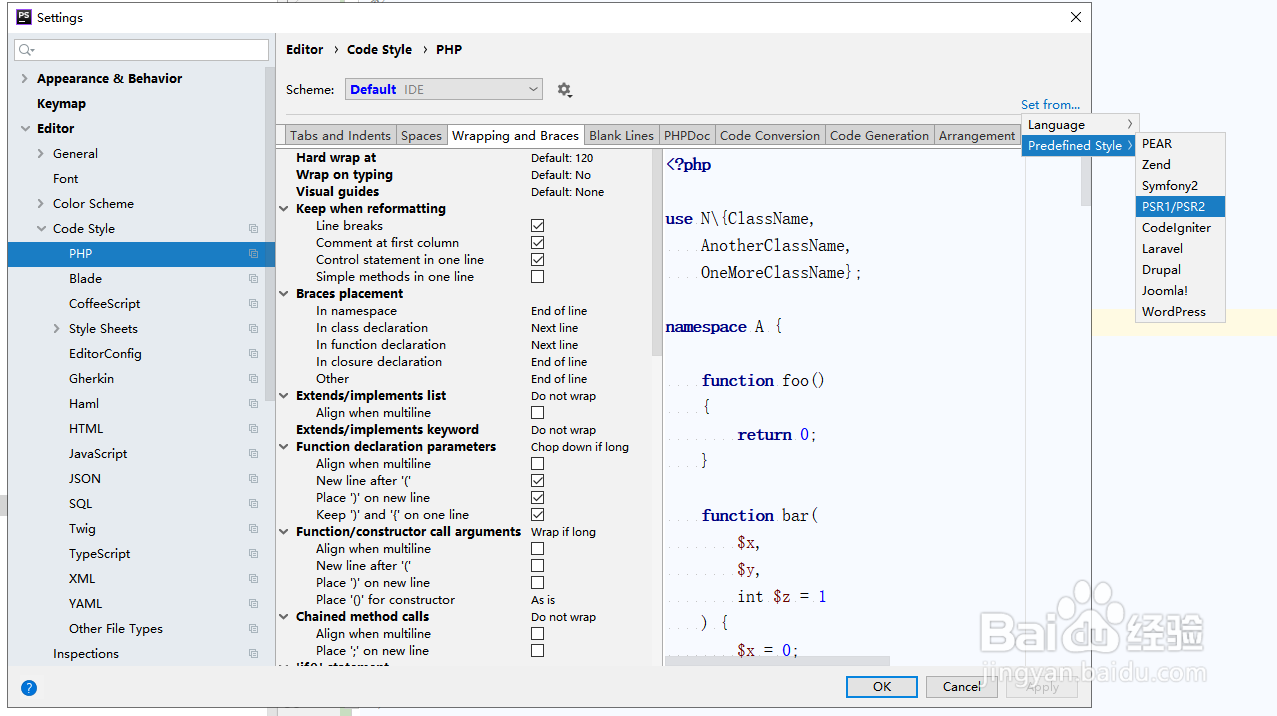Enable Simple methods in one line
The image size is (1277, 716).
click(x=538, y=277)
